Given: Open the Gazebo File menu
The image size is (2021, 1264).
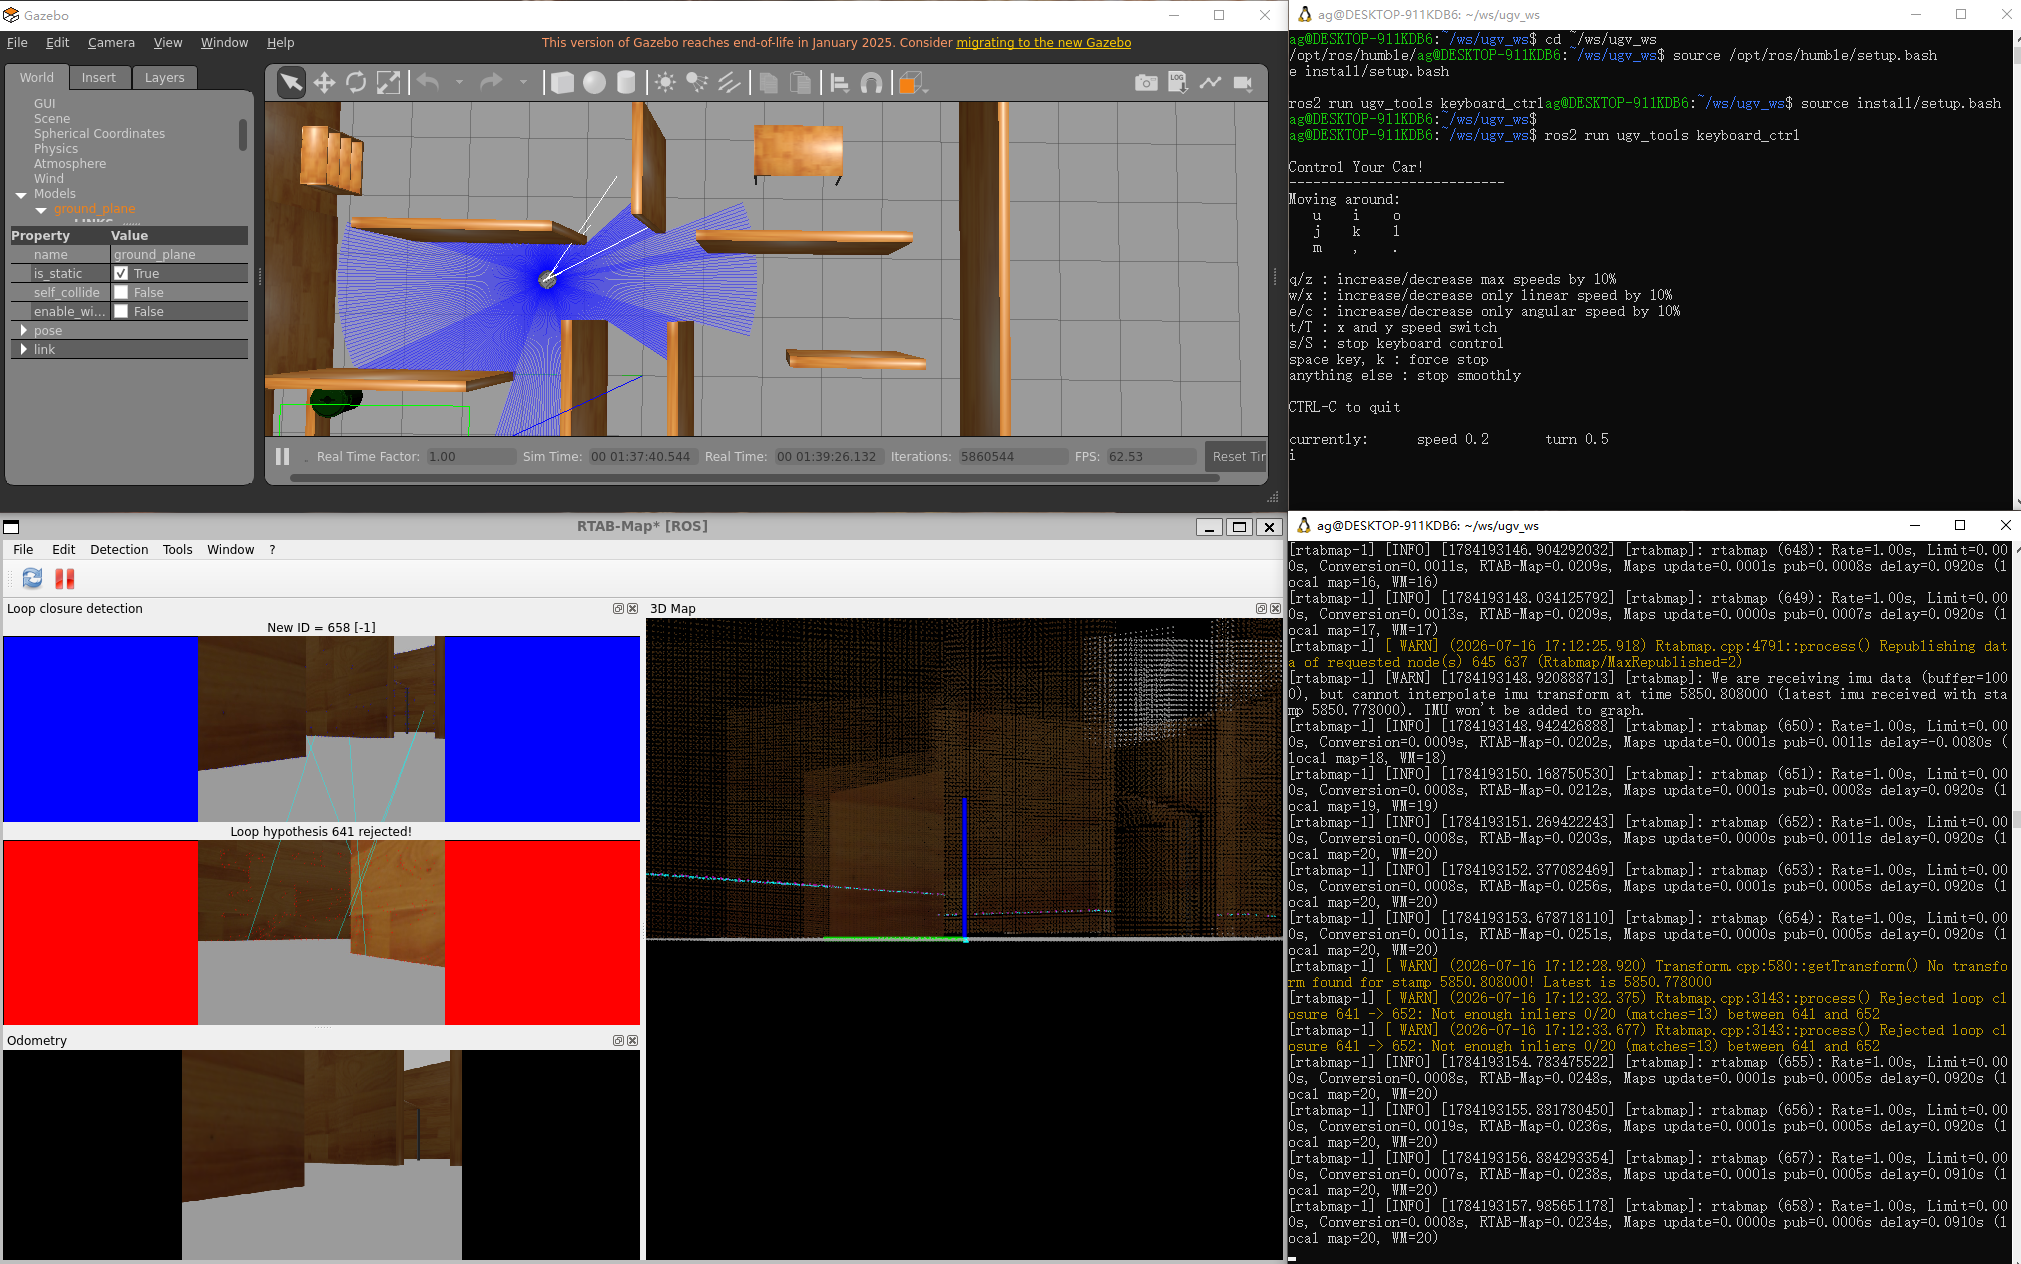Looking at the screenshot, I should tap(17, 42).
